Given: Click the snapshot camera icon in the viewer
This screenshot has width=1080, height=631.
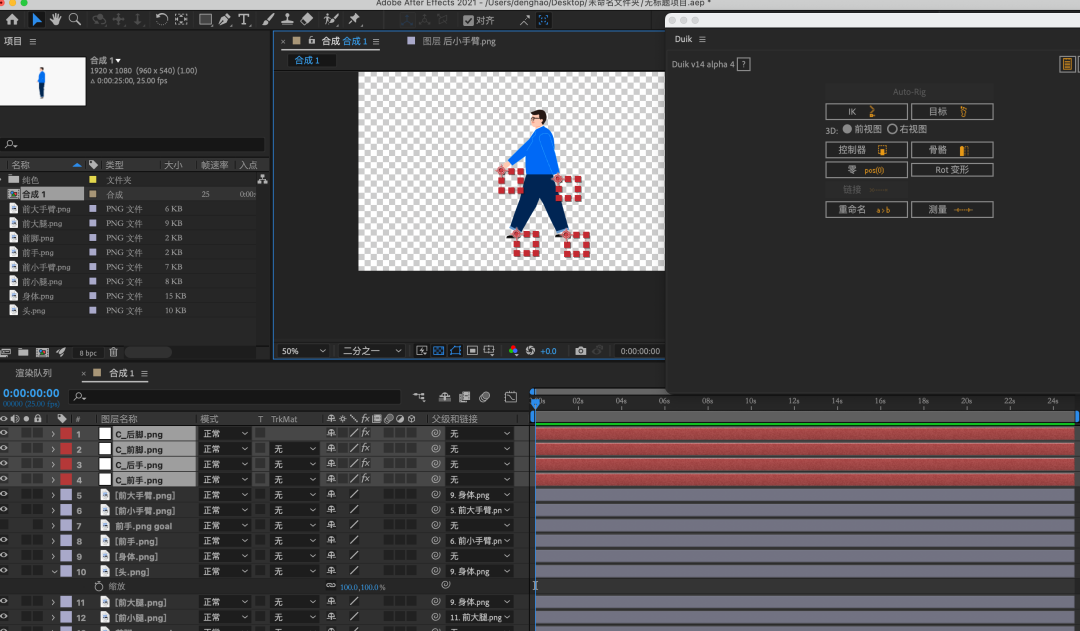Looking at the screenshot, I should pyautogui.click(x=580, y=351).
